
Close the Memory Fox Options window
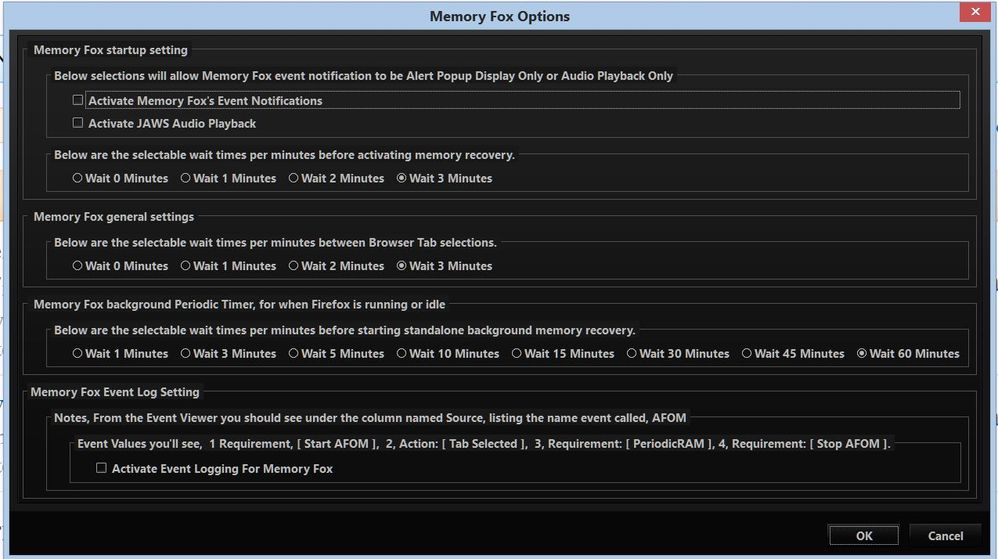pos(975,12)
